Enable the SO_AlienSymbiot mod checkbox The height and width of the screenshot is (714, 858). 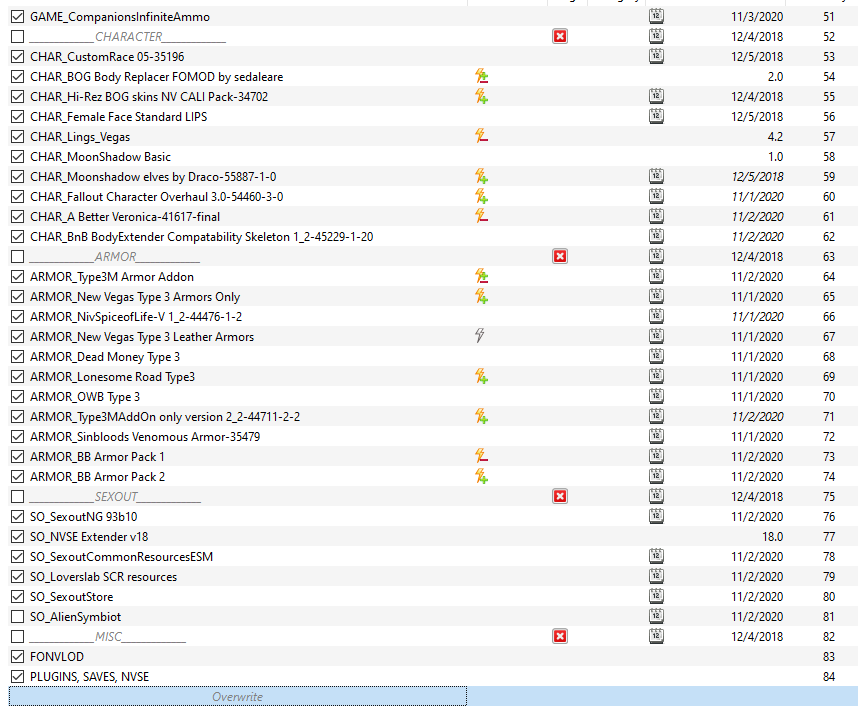tap(18, 617)
